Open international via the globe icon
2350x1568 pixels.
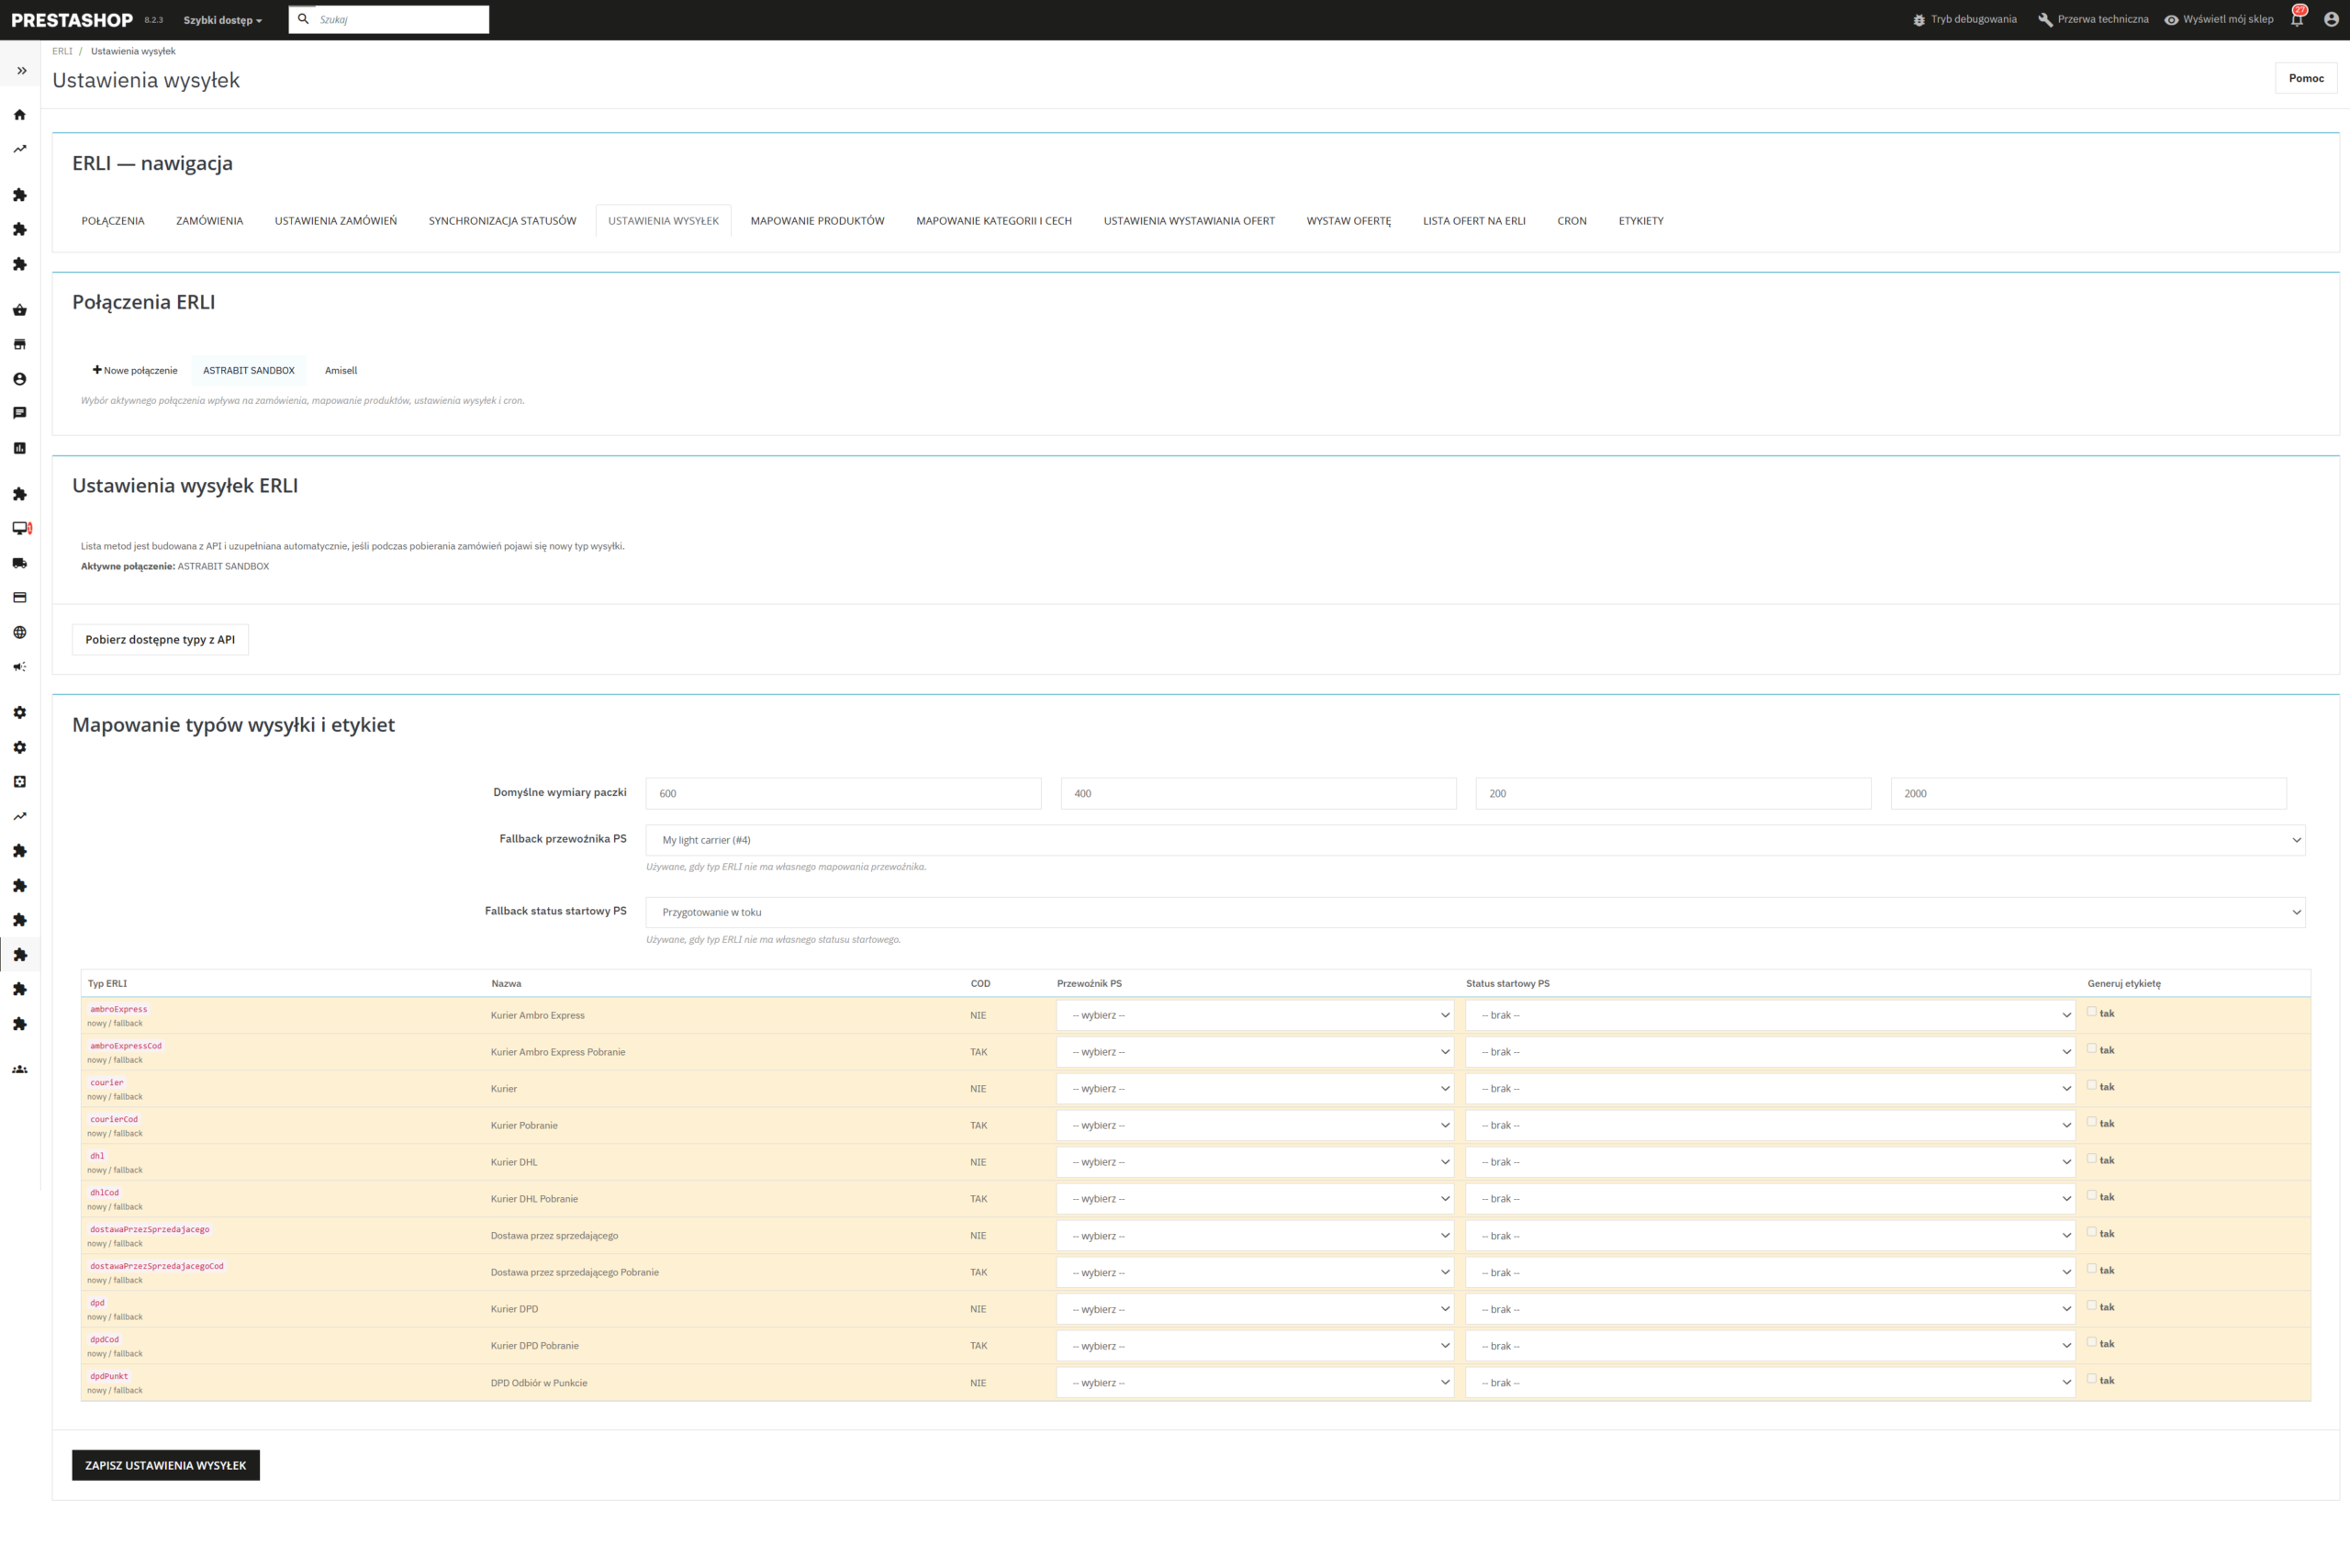(20, 632)
